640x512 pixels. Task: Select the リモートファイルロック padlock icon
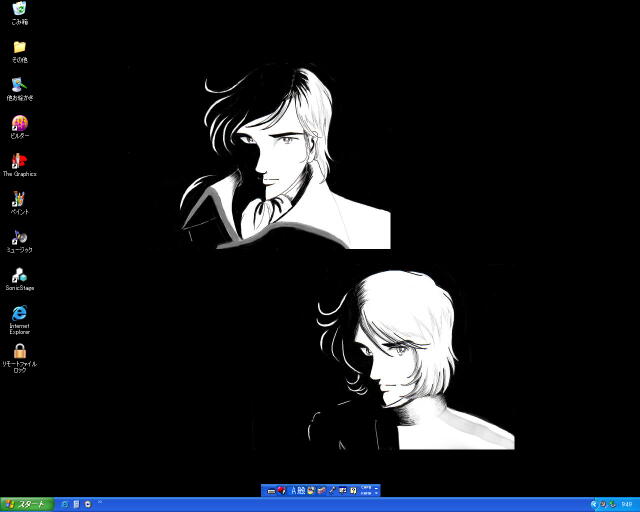(20, 358)
